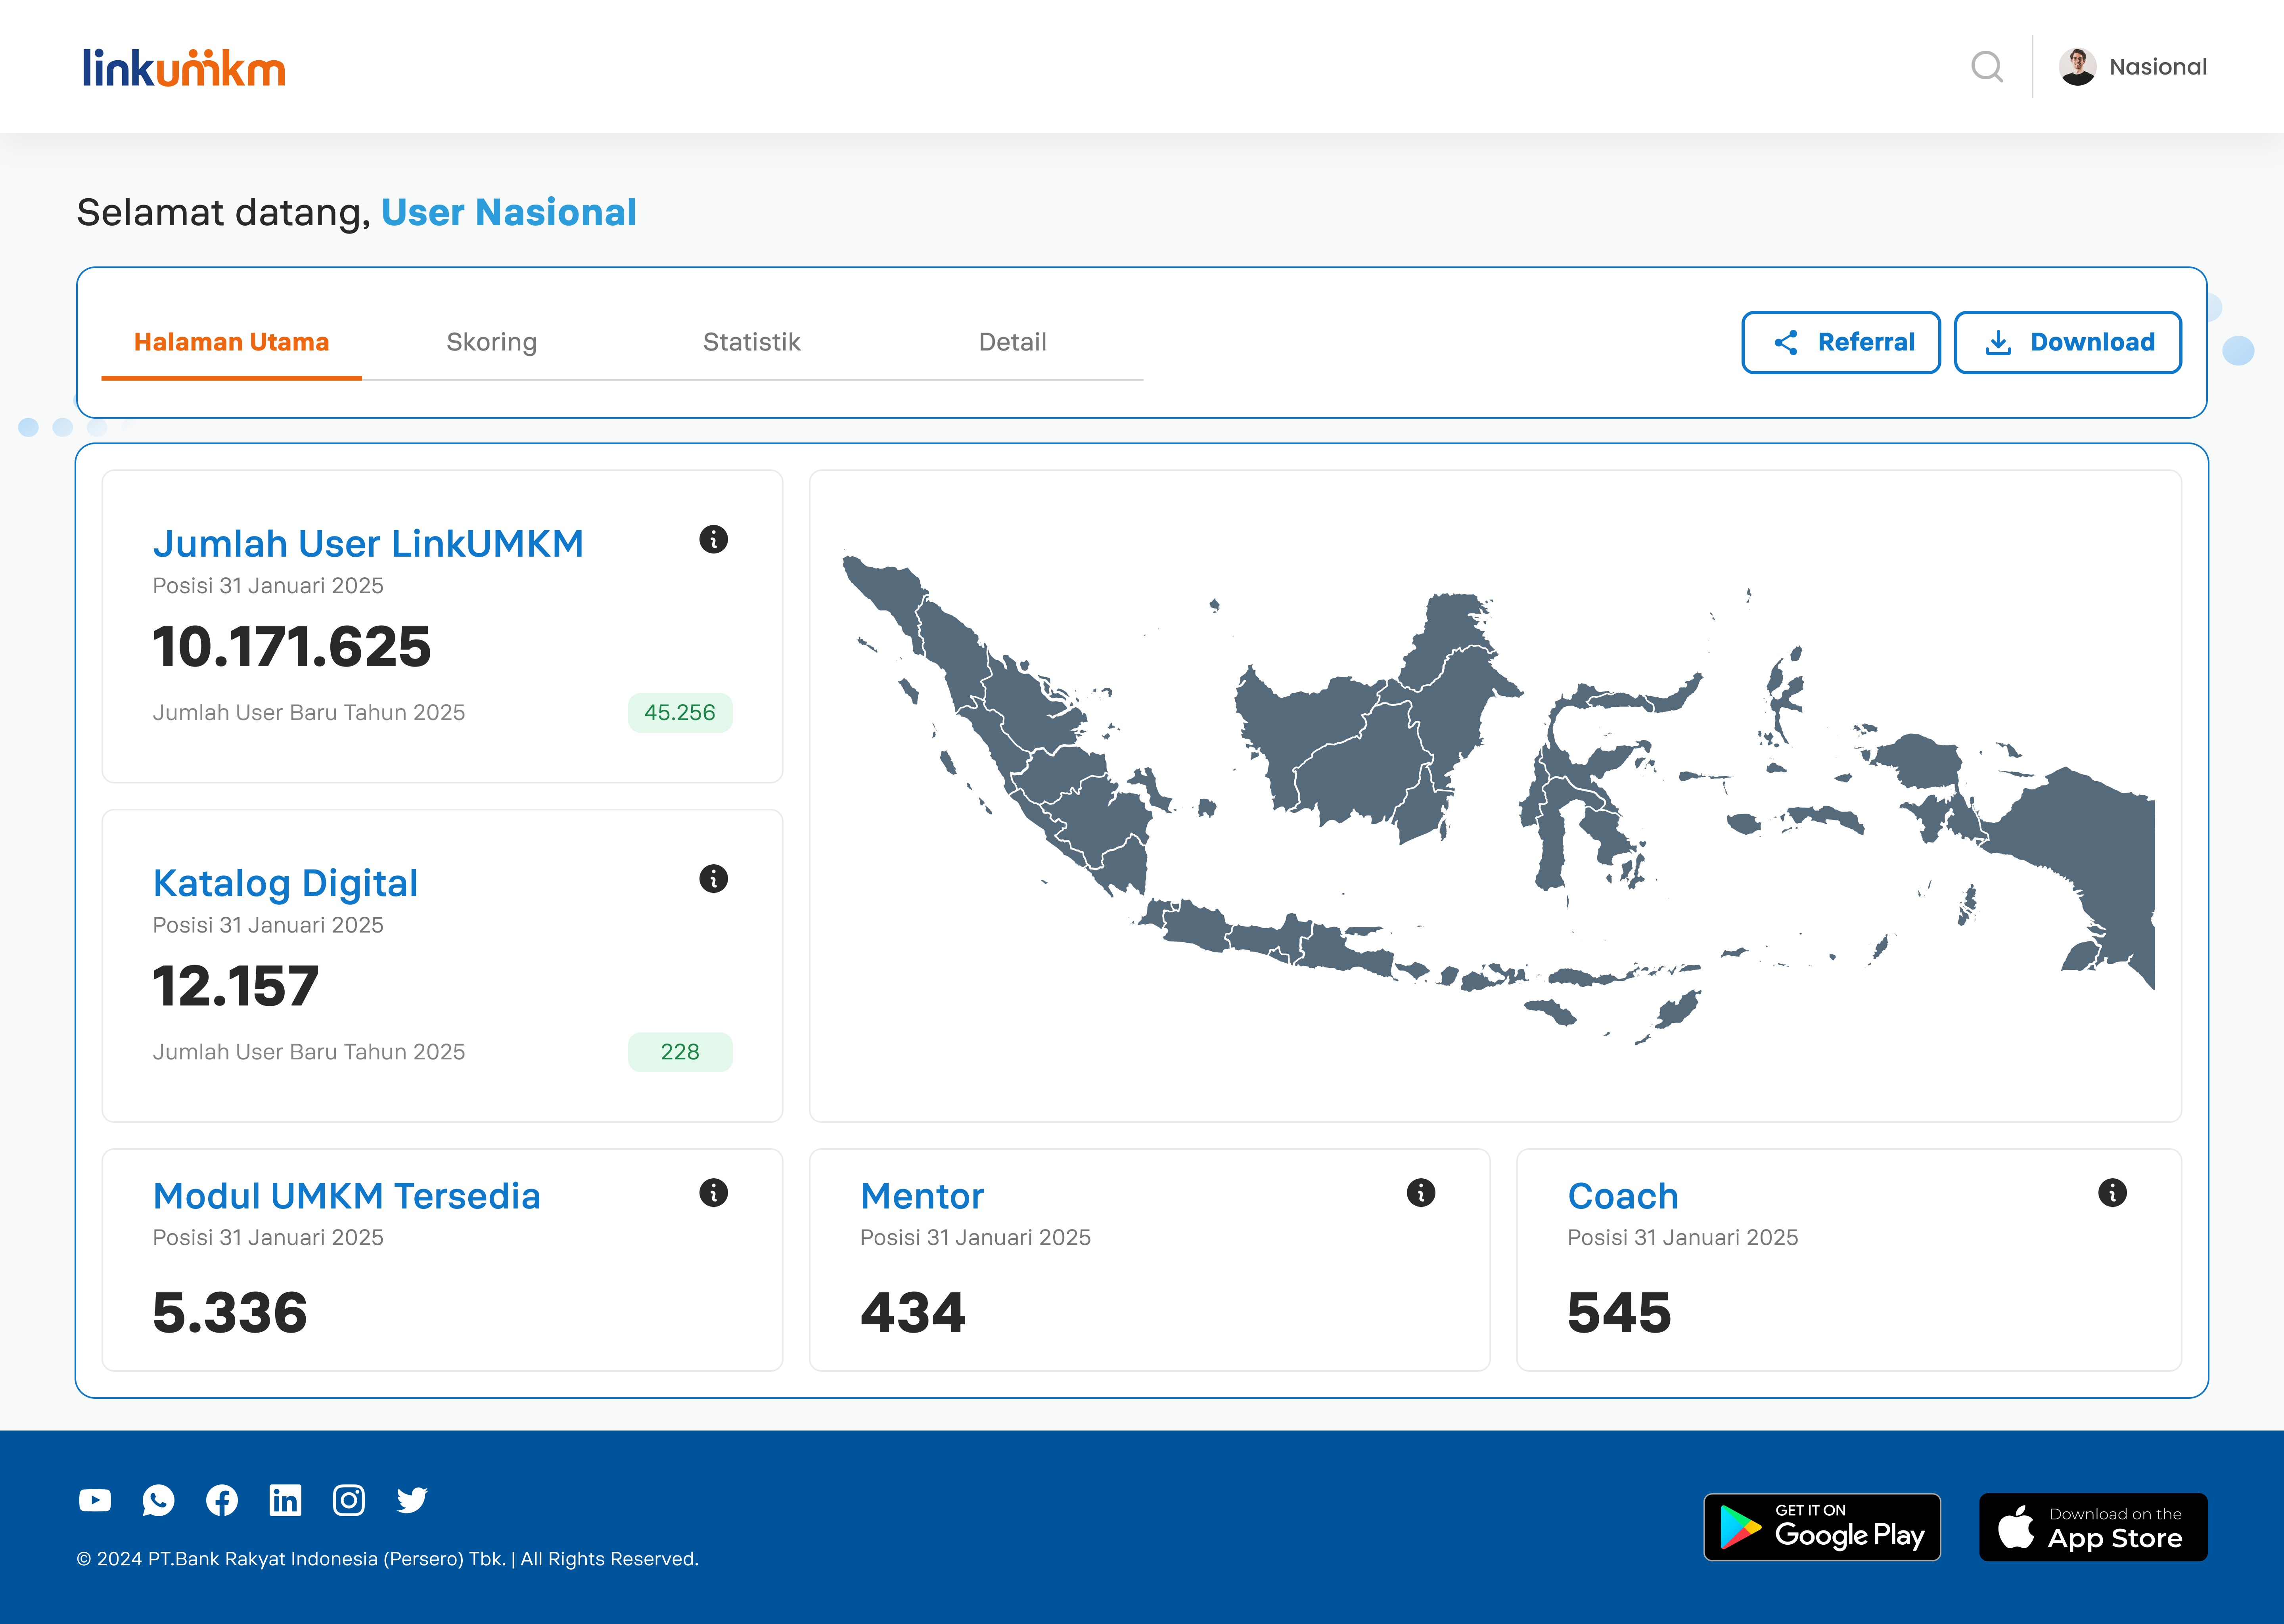This screenshot has width=2284, height=1624.
Task: Open the Twitter footer icon
Action: tap(412, 1500)
